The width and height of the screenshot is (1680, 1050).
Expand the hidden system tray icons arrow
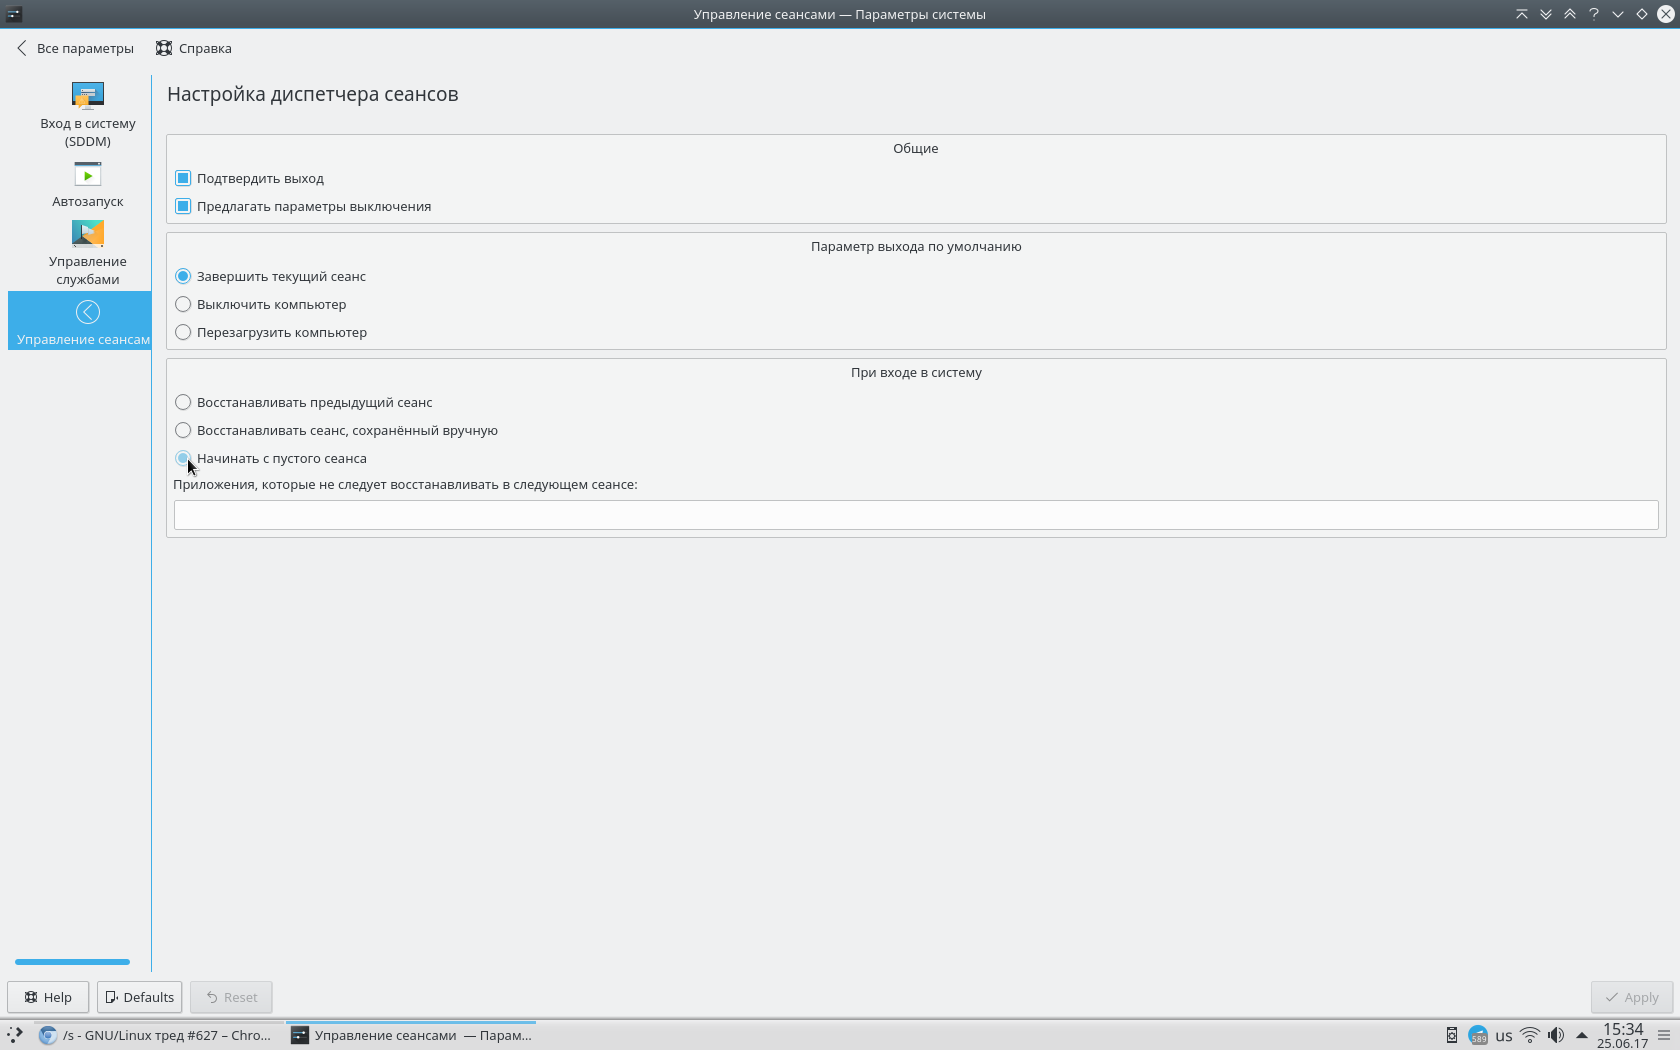pos(1582,1035)
